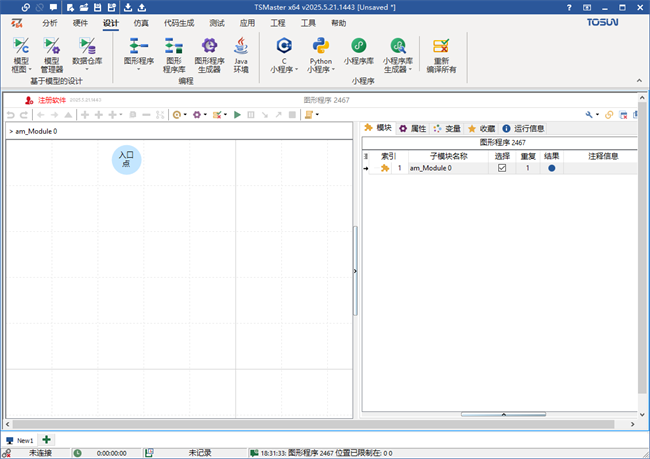Launch the Java环境 setup icon

pyautogui.click(x=241, y=54)
